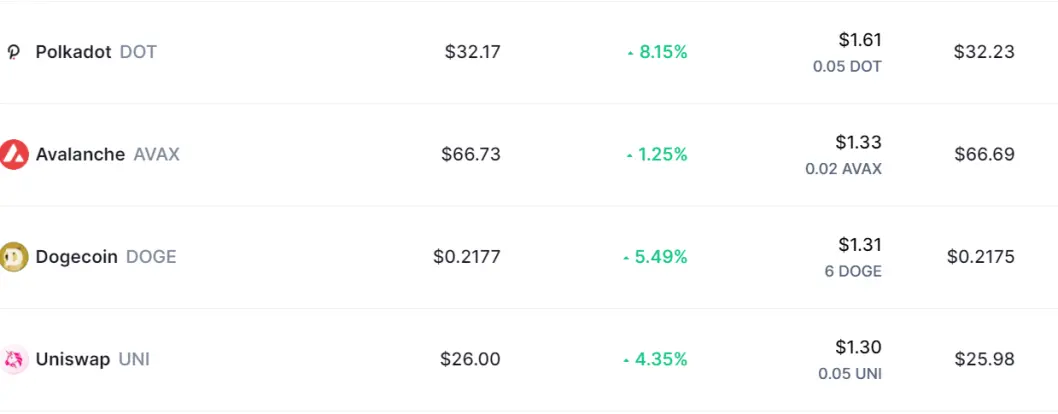Click the Dogecoin price $0.2177
The width and height of the screenshot is (1058, 414).
tap(467, 257)
